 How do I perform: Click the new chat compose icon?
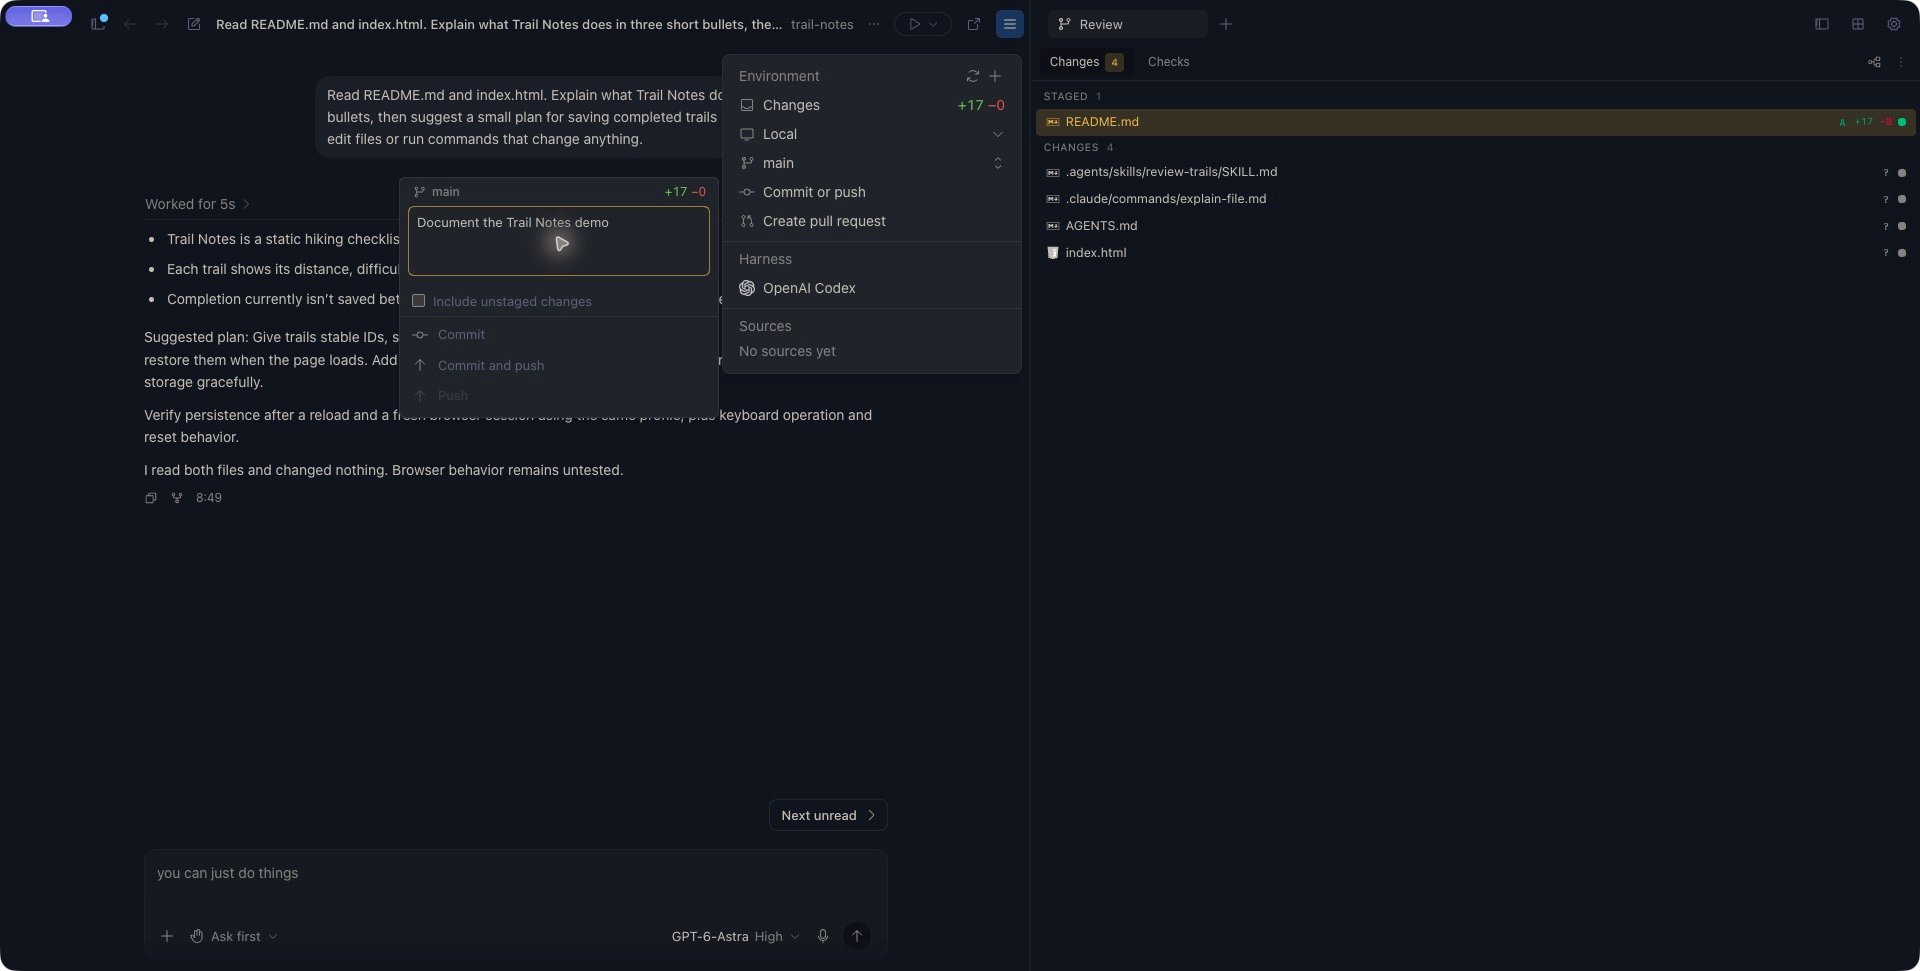[194, 24]
